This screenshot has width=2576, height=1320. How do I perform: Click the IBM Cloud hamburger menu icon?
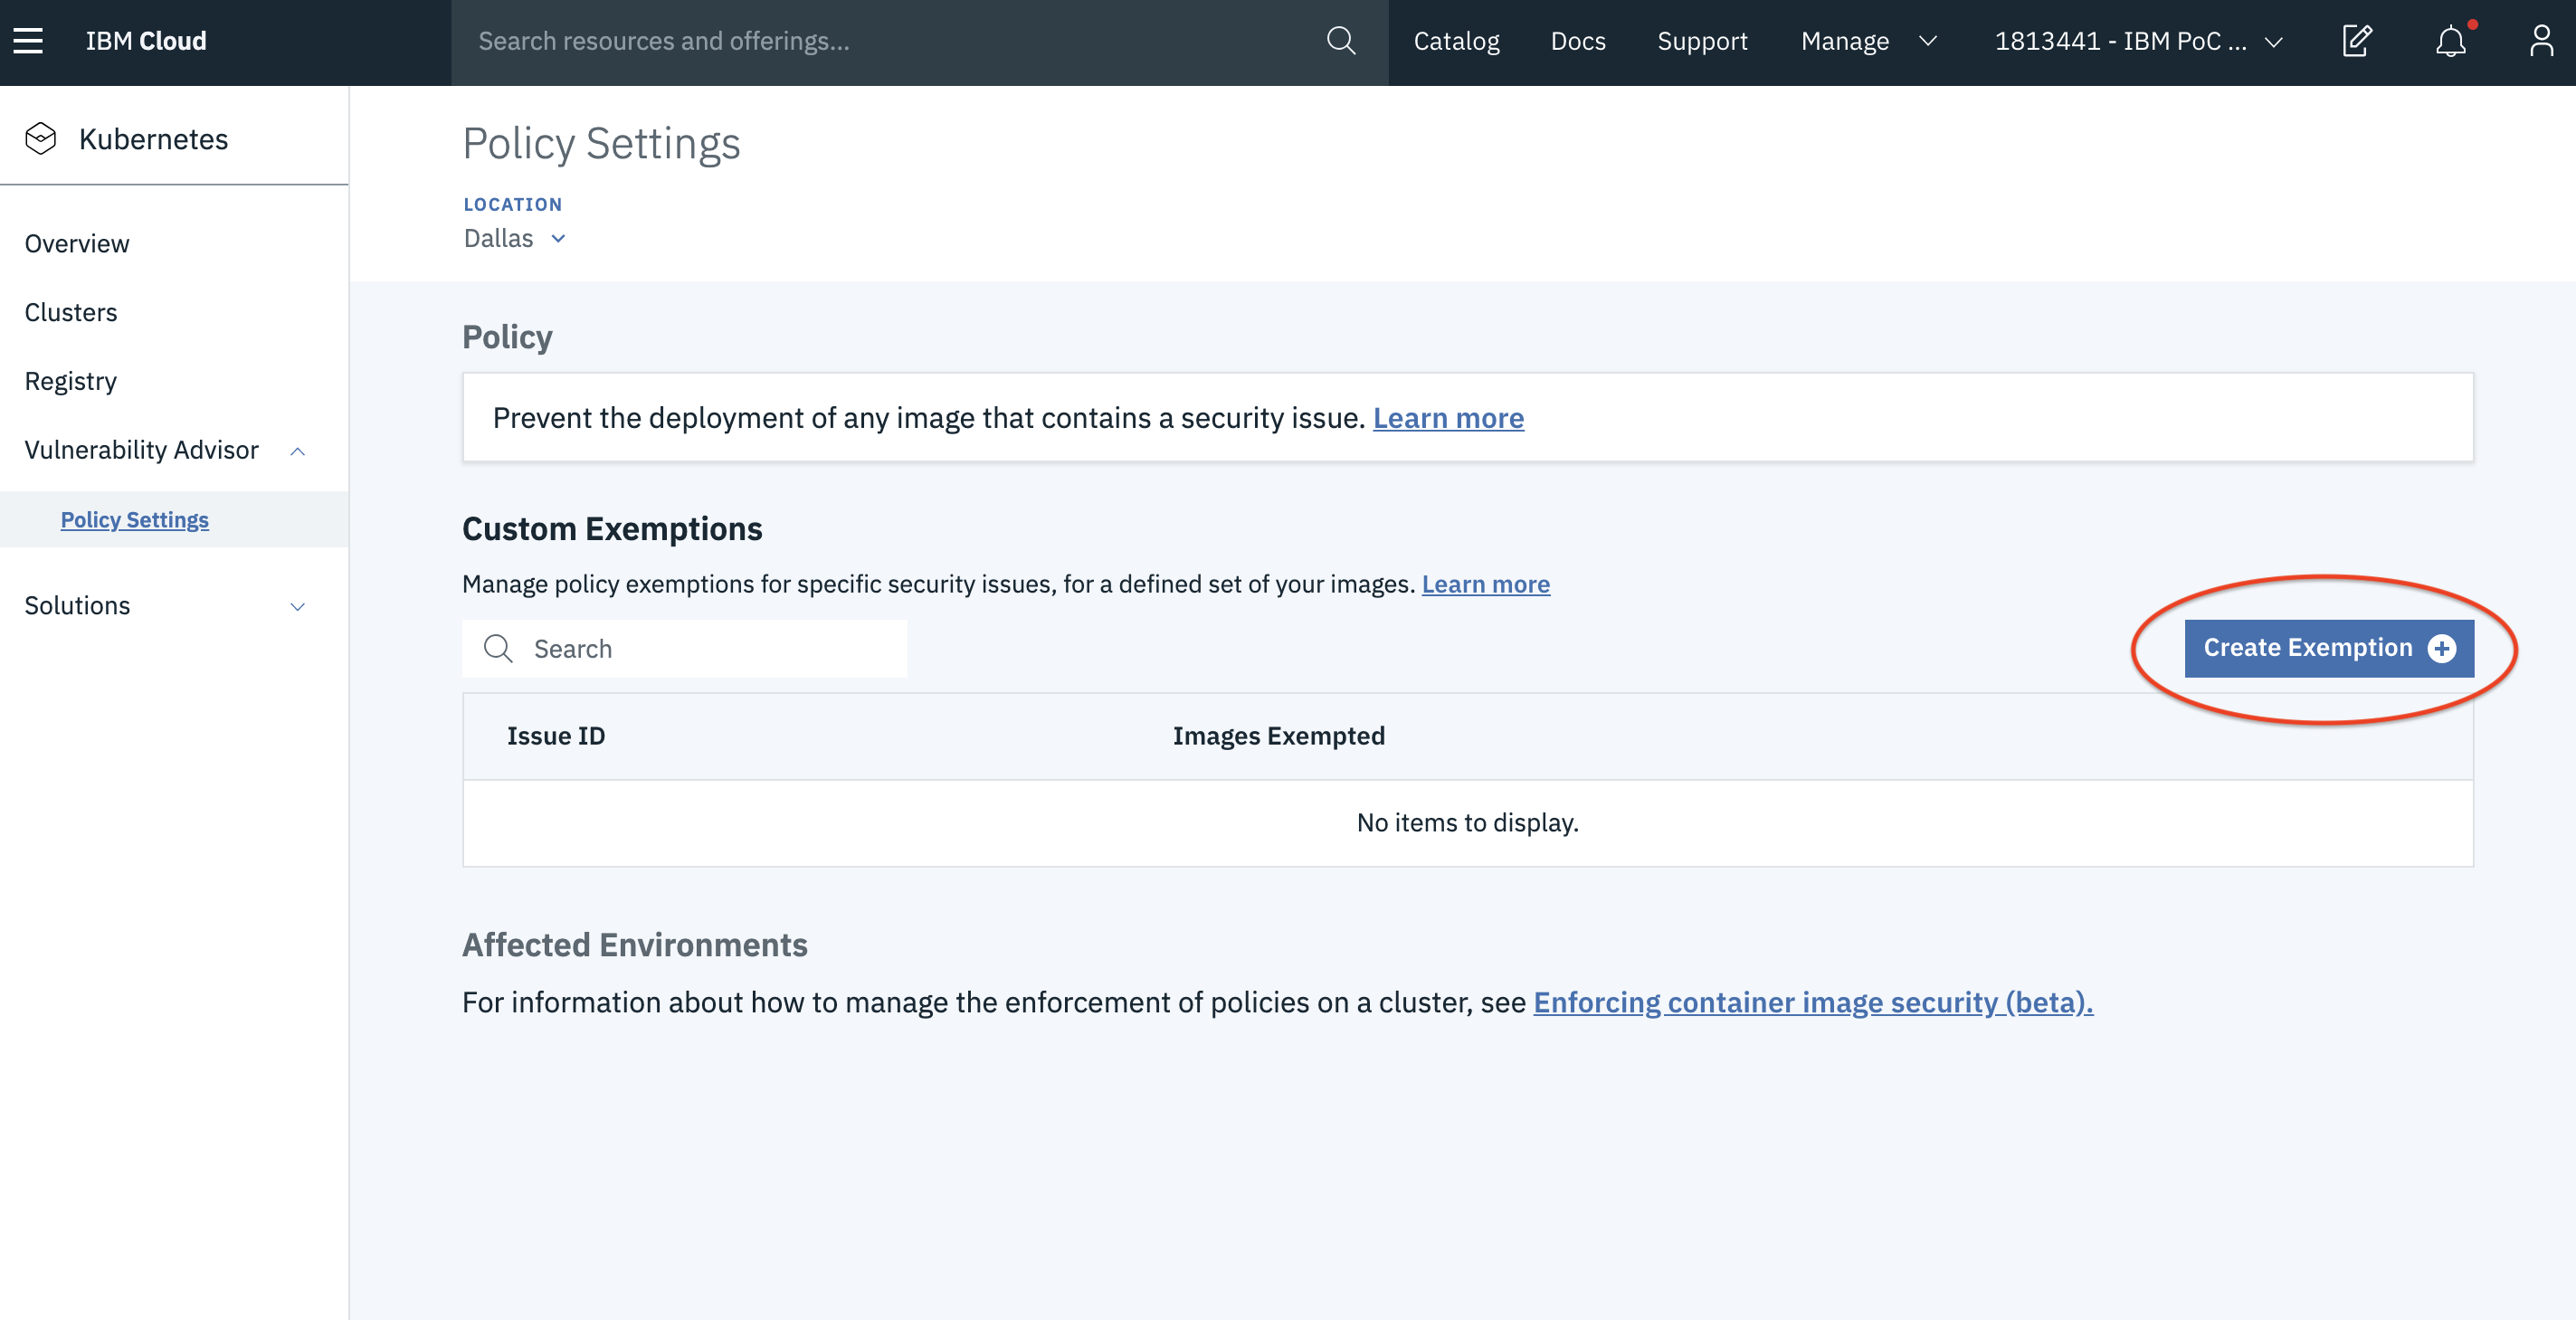pos(29,41)
